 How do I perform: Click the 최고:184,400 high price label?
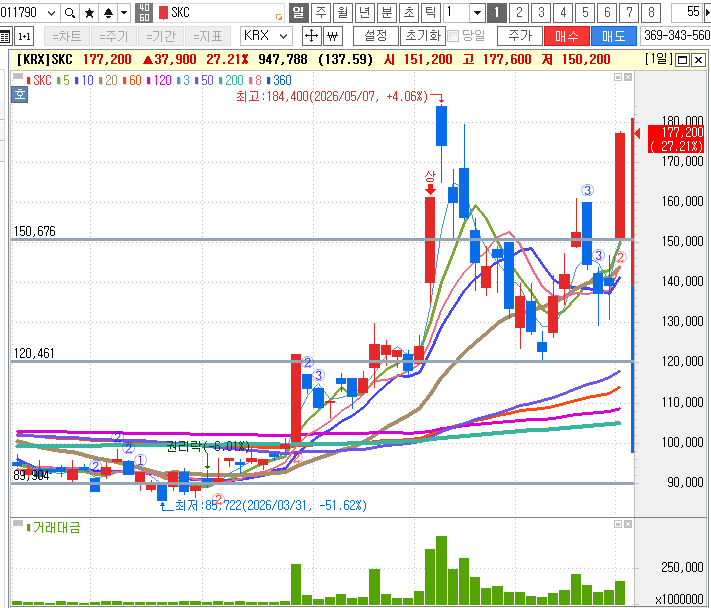pyautogui.click(x=331, y=96)
